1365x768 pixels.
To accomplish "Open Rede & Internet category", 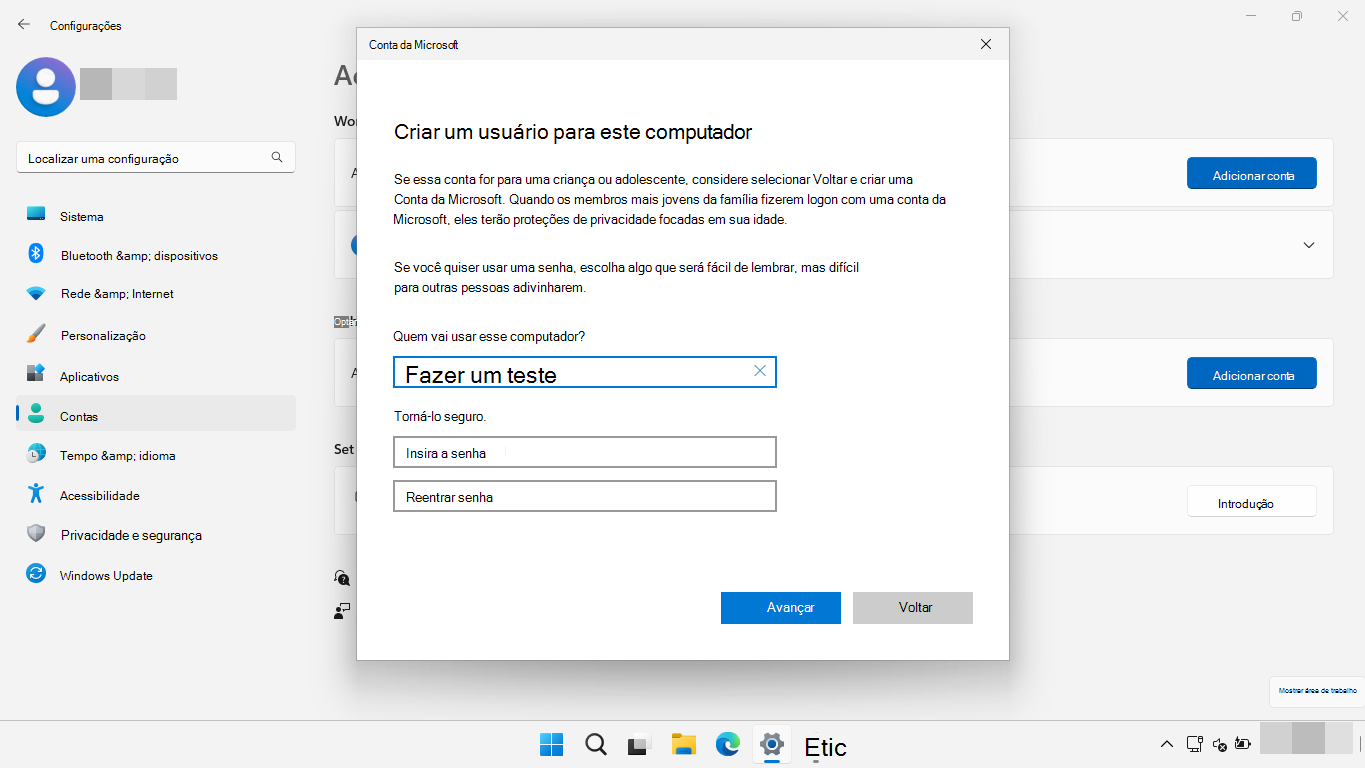I will click(156, 294).
